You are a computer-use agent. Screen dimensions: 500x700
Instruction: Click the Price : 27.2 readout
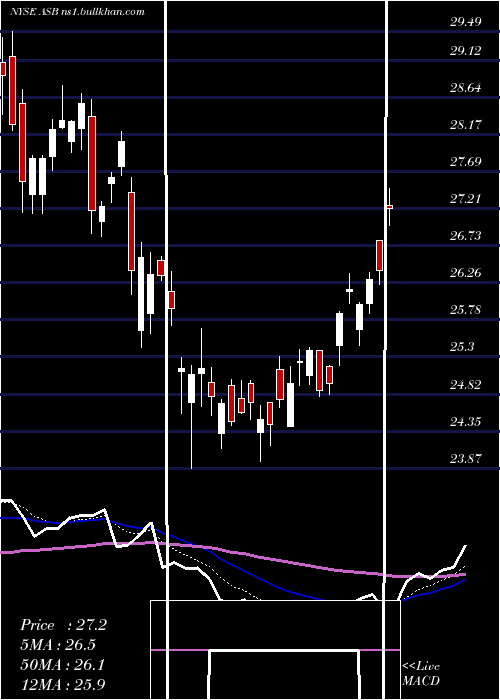pos(63,625)
